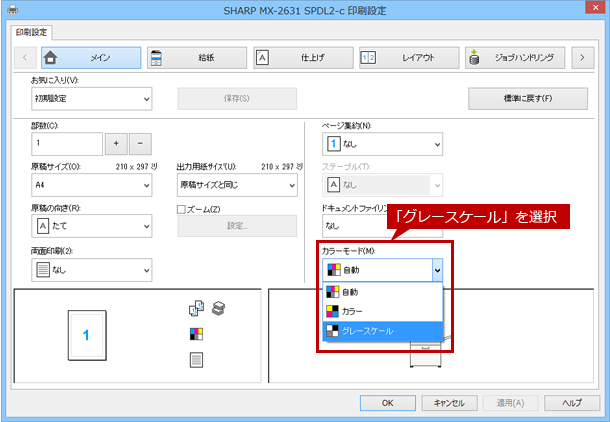Toggle the カラーモード dropdown arrow
The height and width of the screenshot is (422, 610).
pyautogui.click(x=437, y=270)
